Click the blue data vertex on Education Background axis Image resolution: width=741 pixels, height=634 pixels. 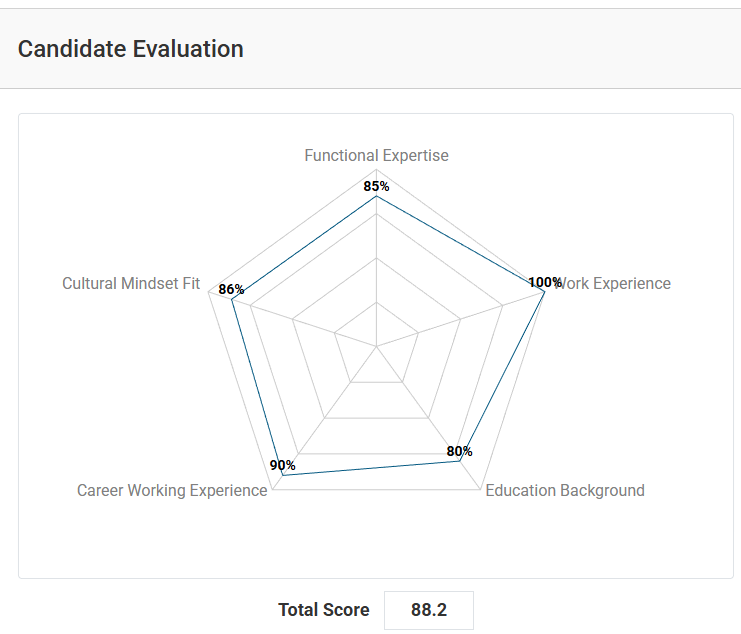tap(460, 461)
